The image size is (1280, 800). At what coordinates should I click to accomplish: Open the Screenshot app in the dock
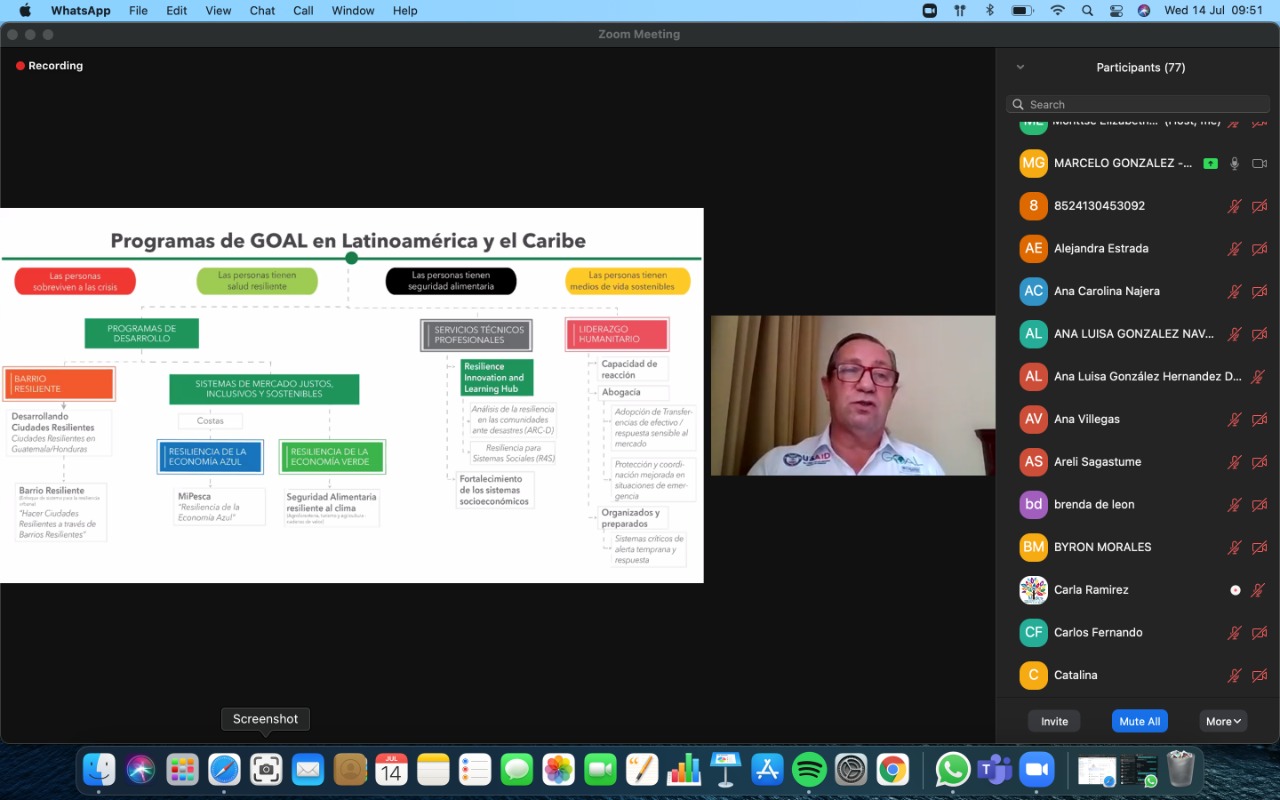click(266, 769)
